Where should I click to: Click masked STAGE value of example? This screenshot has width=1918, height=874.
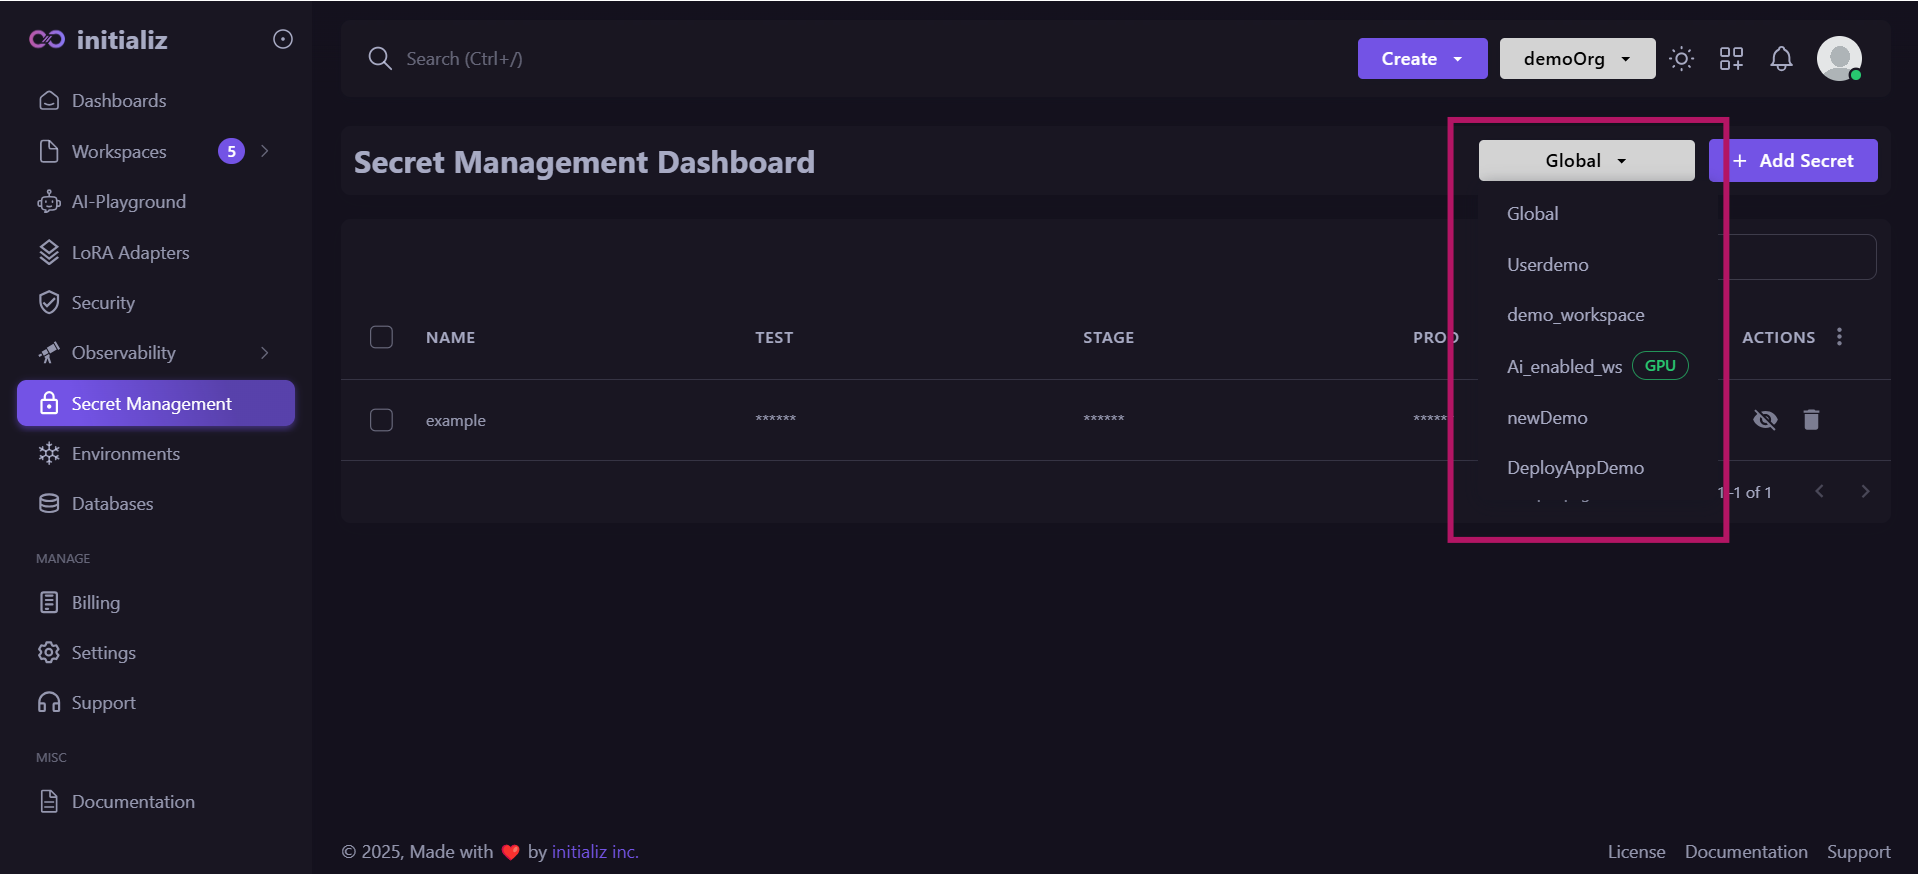pos(1103,419)
